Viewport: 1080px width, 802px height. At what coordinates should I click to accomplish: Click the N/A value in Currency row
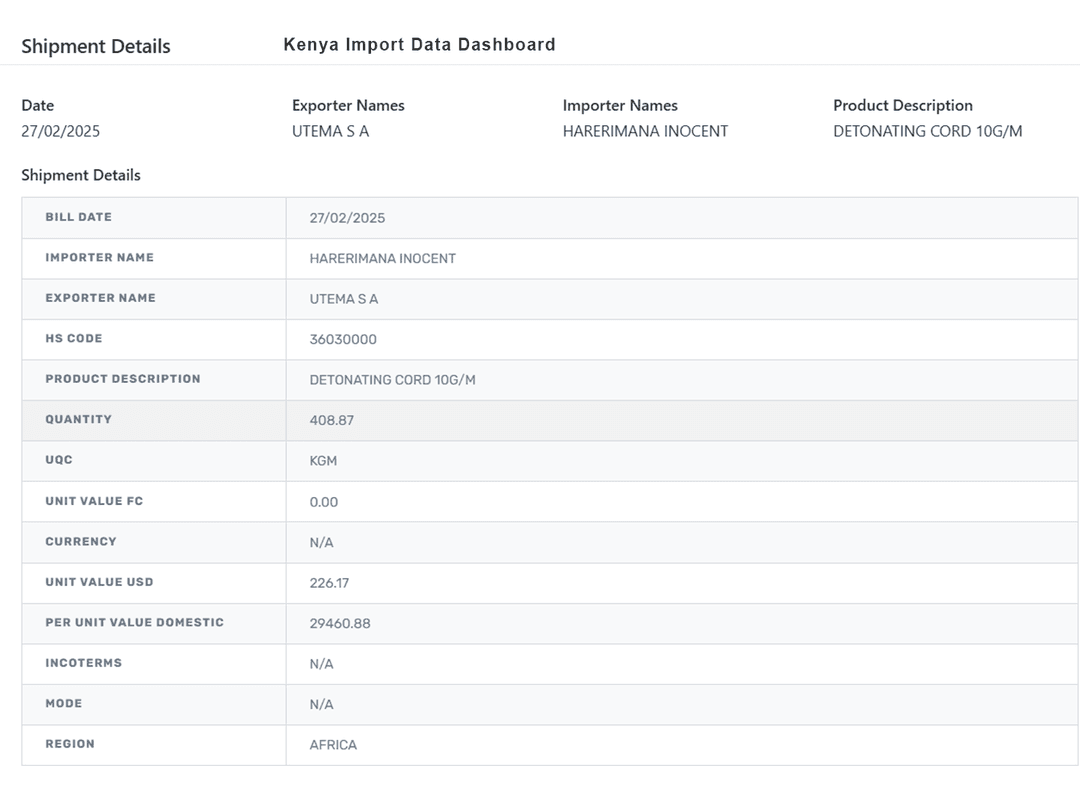click(321, 543)
